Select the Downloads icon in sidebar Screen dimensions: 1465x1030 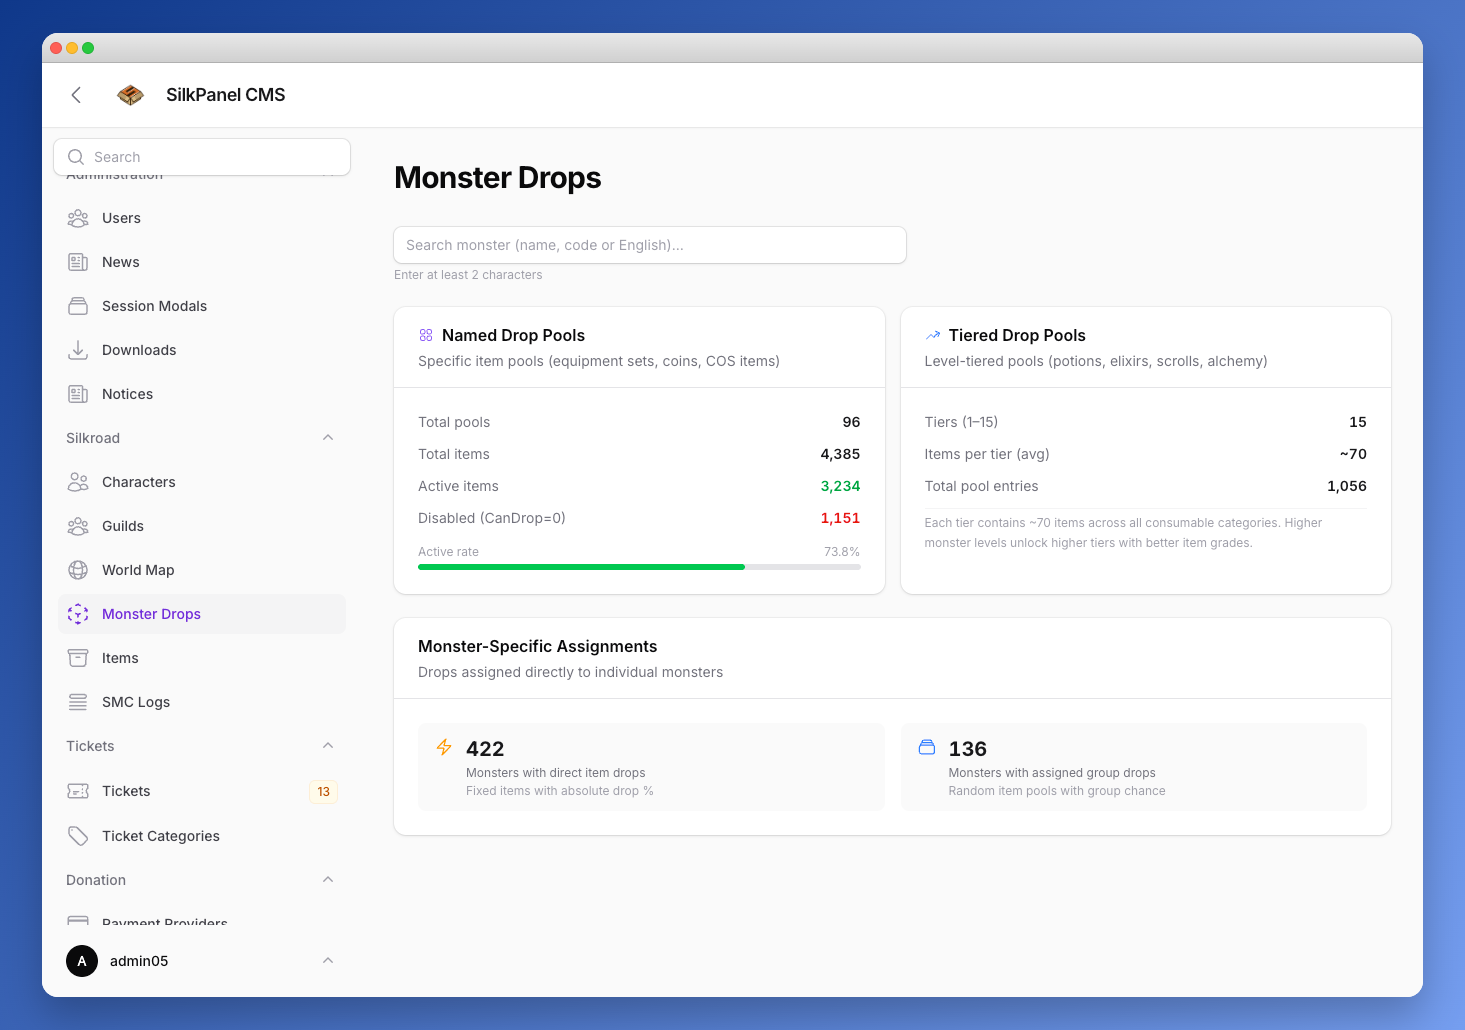(x=78, y=350)
